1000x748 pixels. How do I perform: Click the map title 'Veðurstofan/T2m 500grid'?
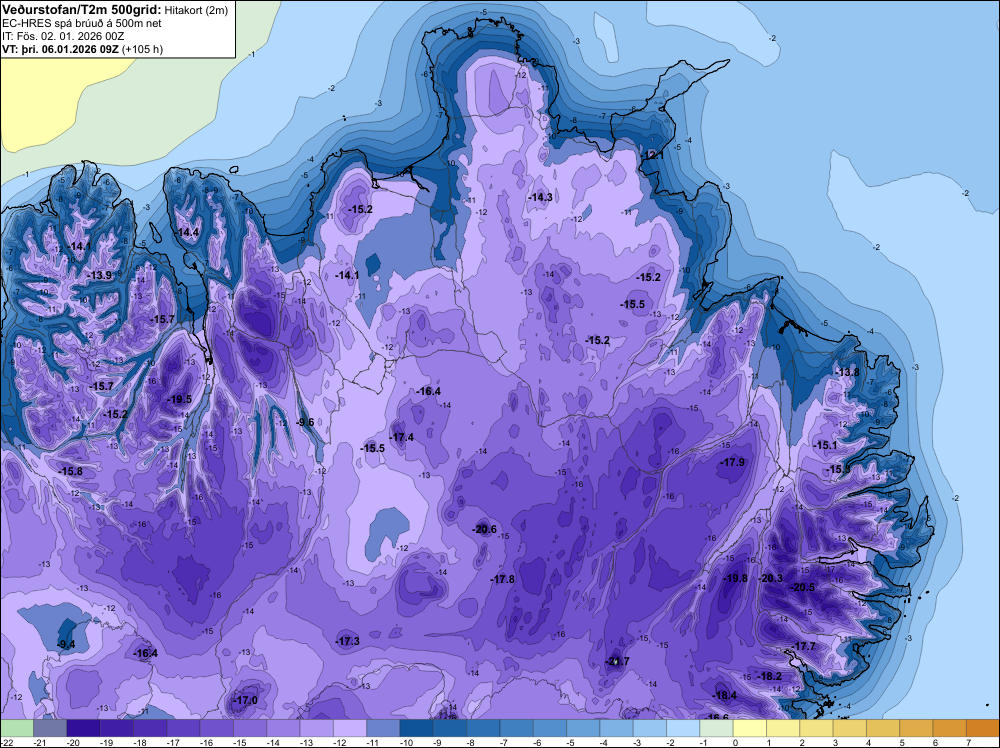pos(82,10)
